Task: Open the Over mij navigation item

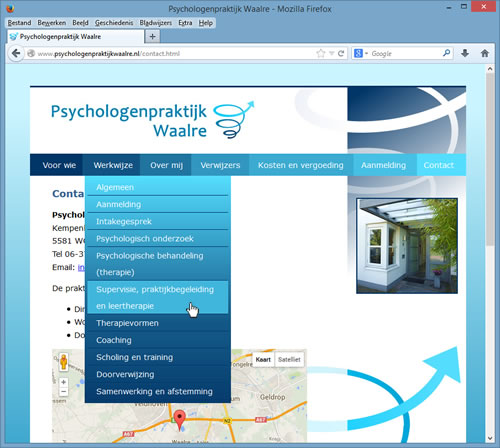Action: point(166,165)
